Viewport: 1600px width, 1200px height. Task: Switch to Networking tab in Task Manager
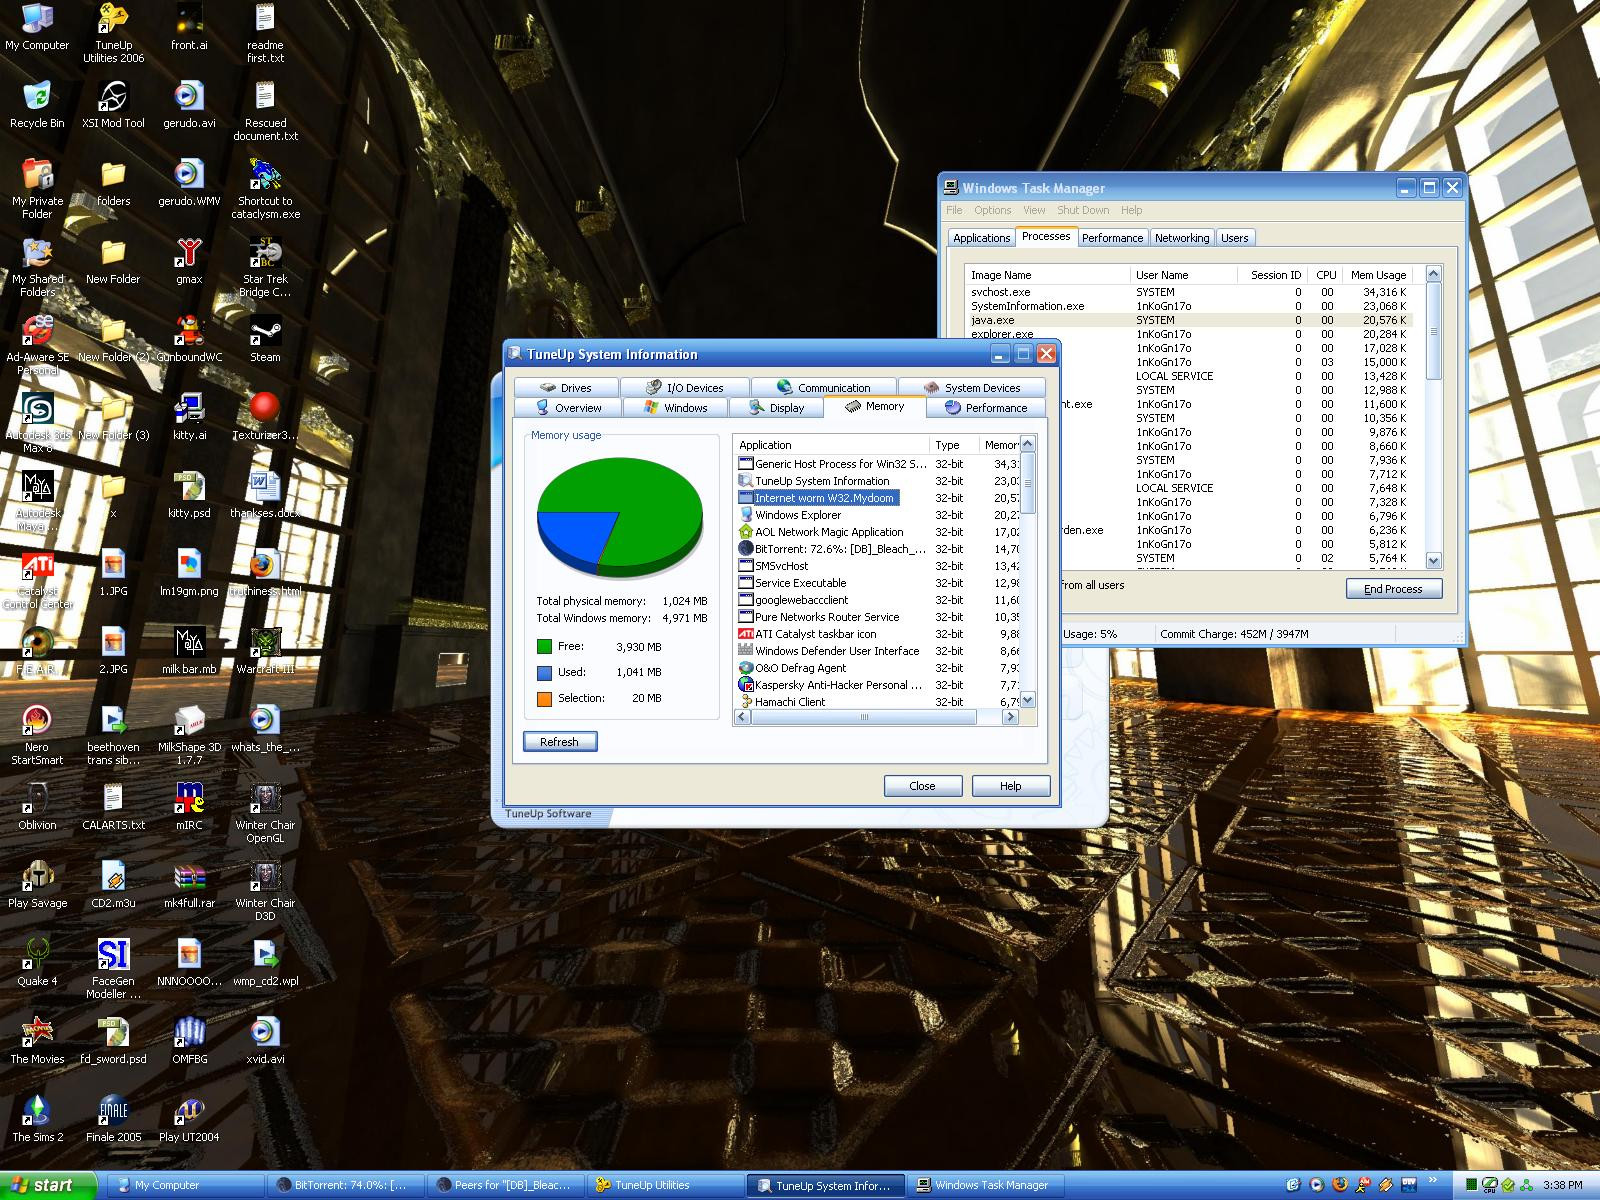(x=1181, y=238)
